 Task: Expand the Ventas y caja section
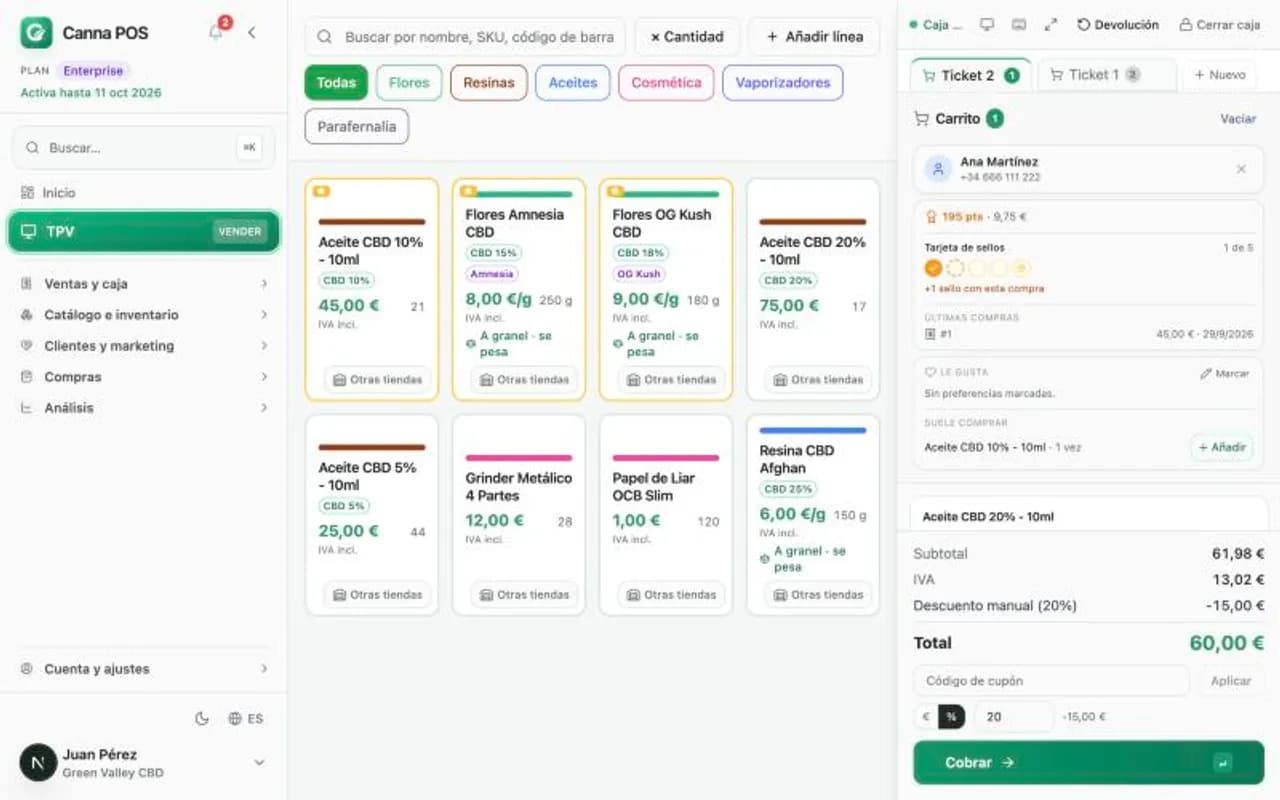pyautogui.click(x=144, y=284)
